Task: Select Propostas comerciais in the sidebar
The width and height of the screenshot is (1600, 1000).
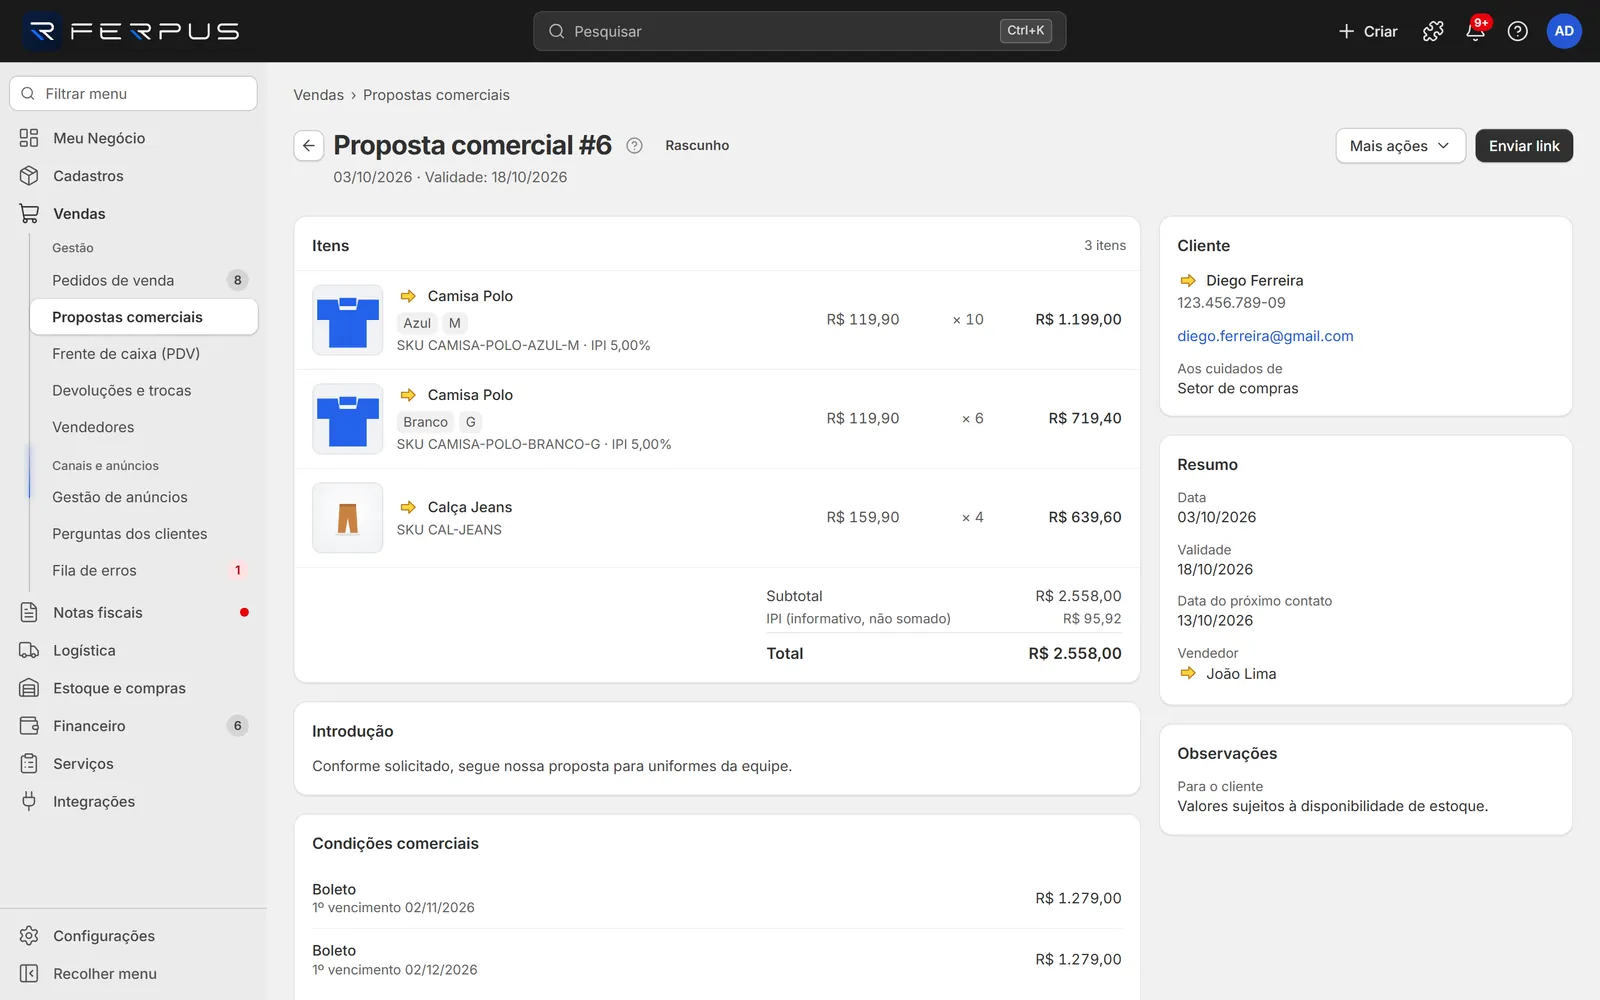Action: tap(144, 317)
